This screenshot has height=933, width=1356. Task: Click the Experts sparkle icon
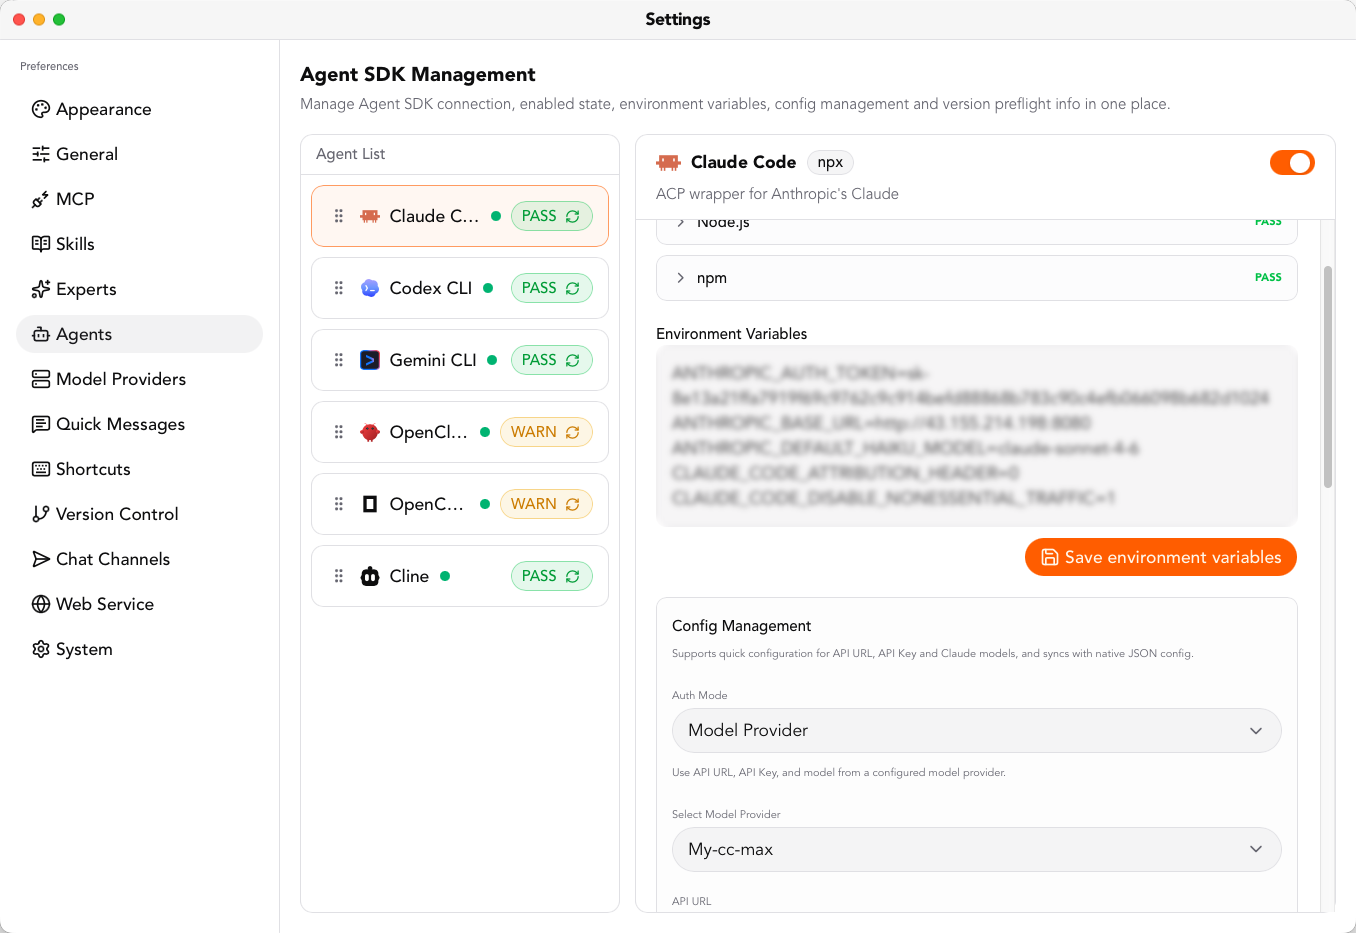point(41,289)
